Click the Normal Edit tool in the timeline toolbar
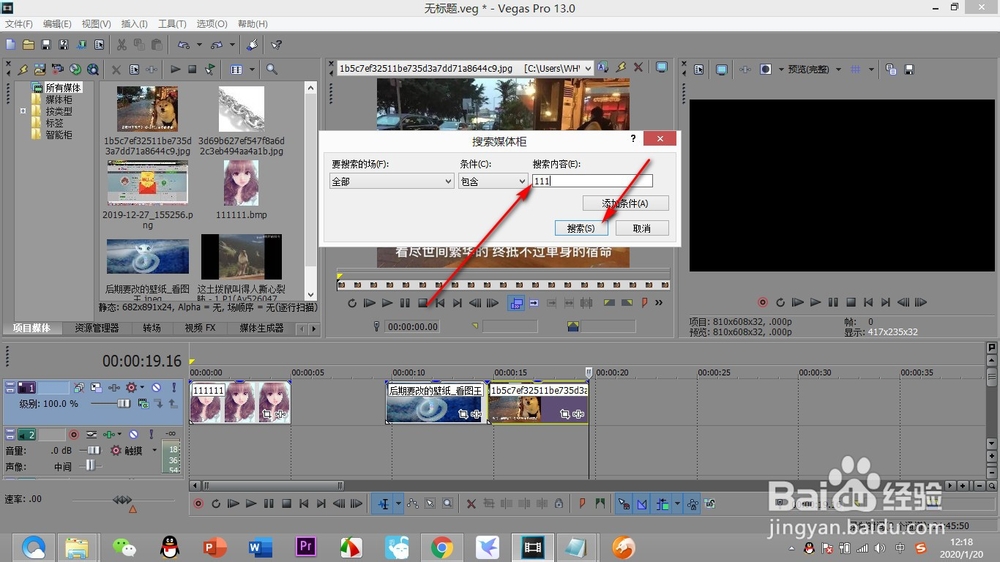Screen dimensions: 1000x562 383,504
